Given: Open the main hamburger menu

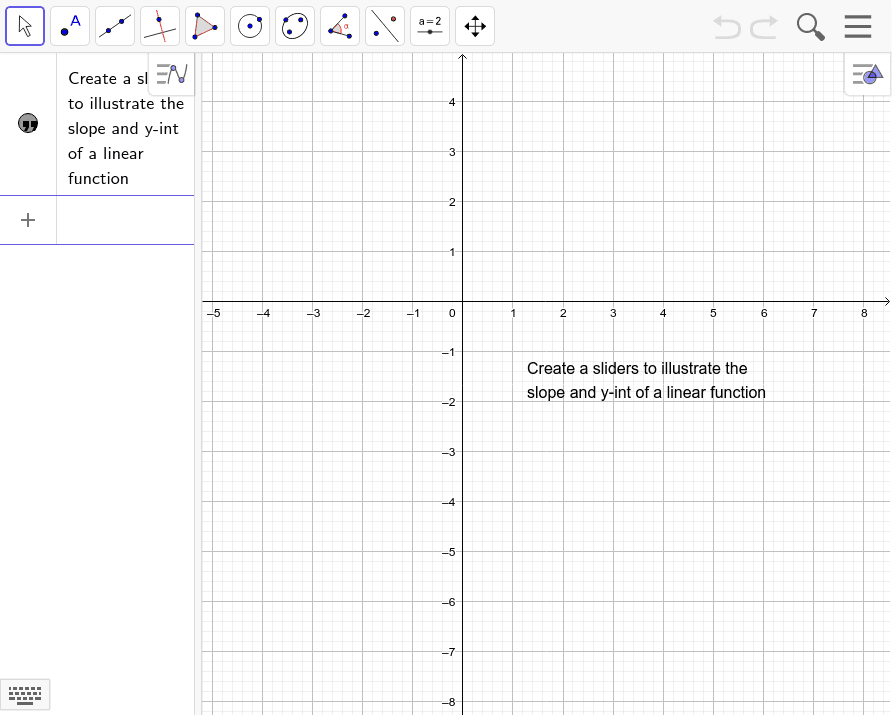Looking at the screenshot, I should pyautogui.click(x=857, y=27).
